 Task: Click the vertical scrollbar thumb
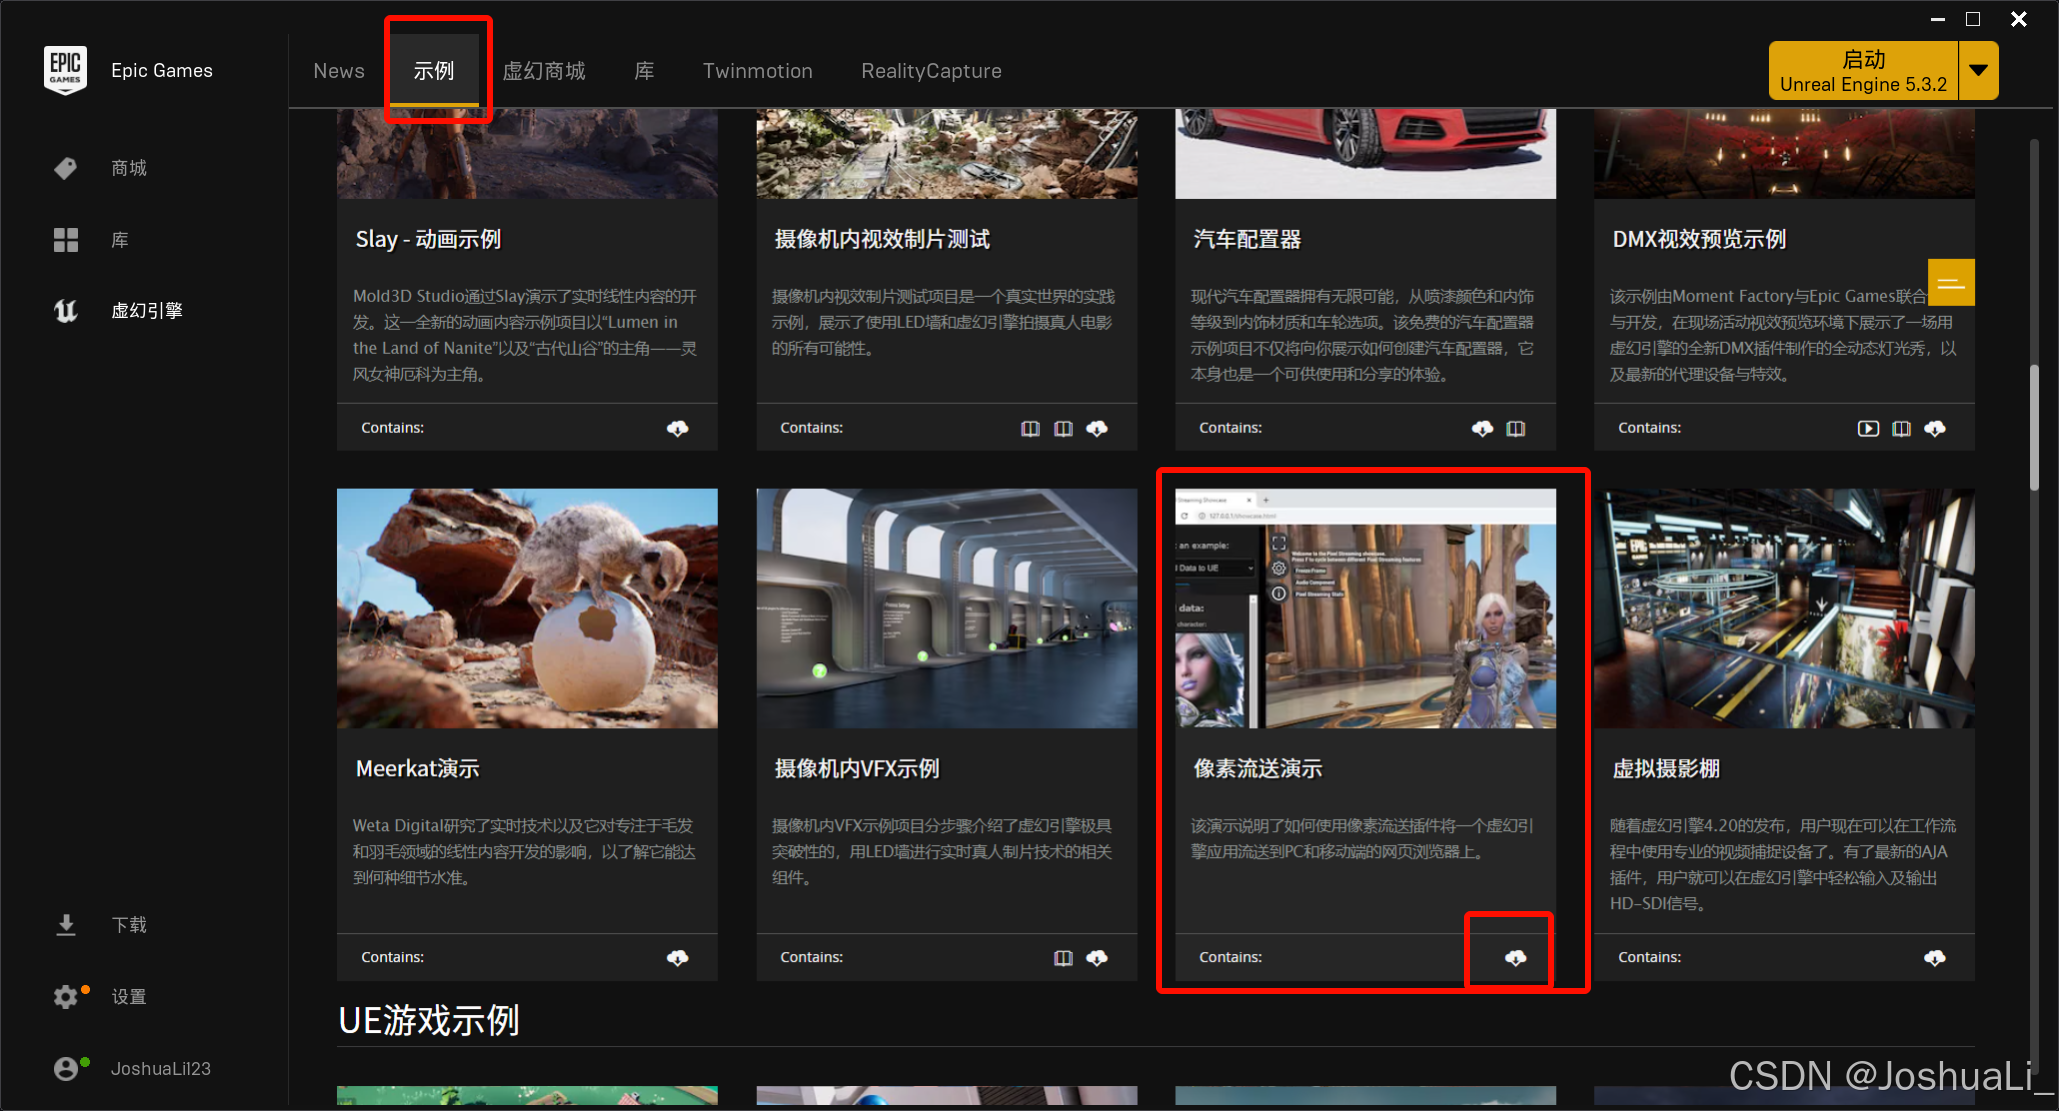click(x=2034, y=428)
